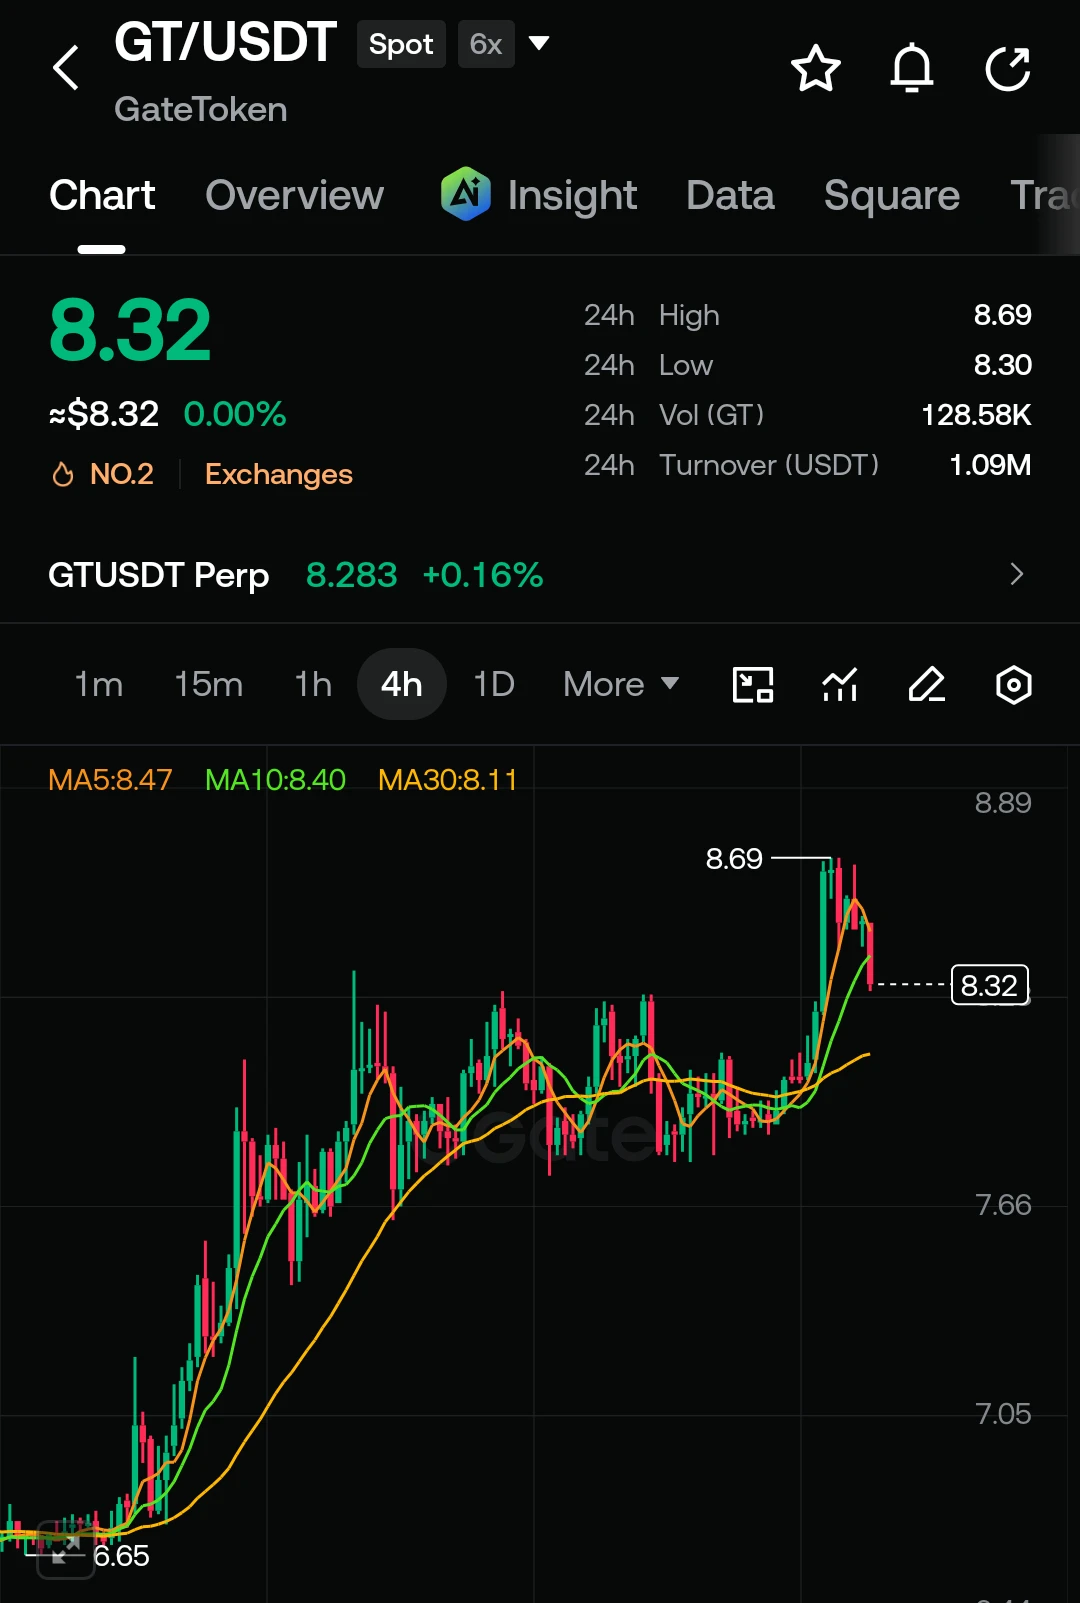
Task: Tap the NO.2 ranking label
Action: 122,474
